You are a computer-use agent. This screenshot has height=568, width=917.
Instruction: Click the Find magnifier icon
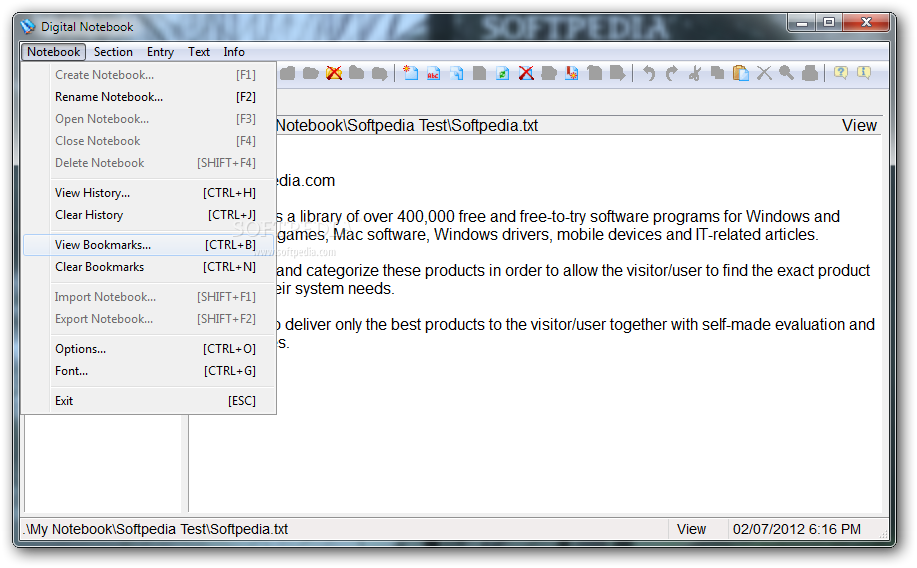click(787, 73)
